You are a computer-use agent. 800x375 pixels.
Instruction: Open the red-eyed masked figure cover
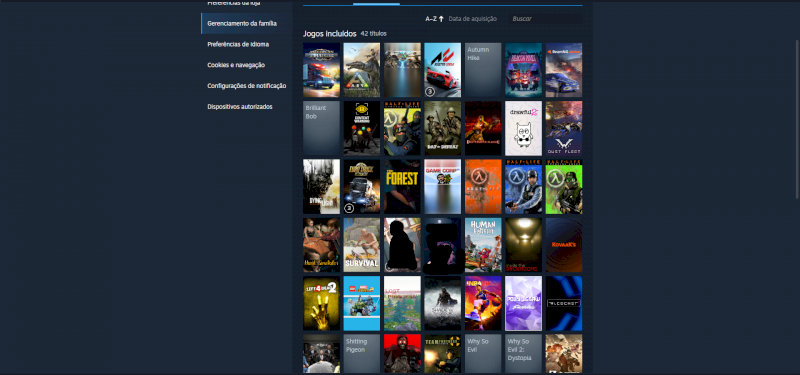(x=402, y=354)
